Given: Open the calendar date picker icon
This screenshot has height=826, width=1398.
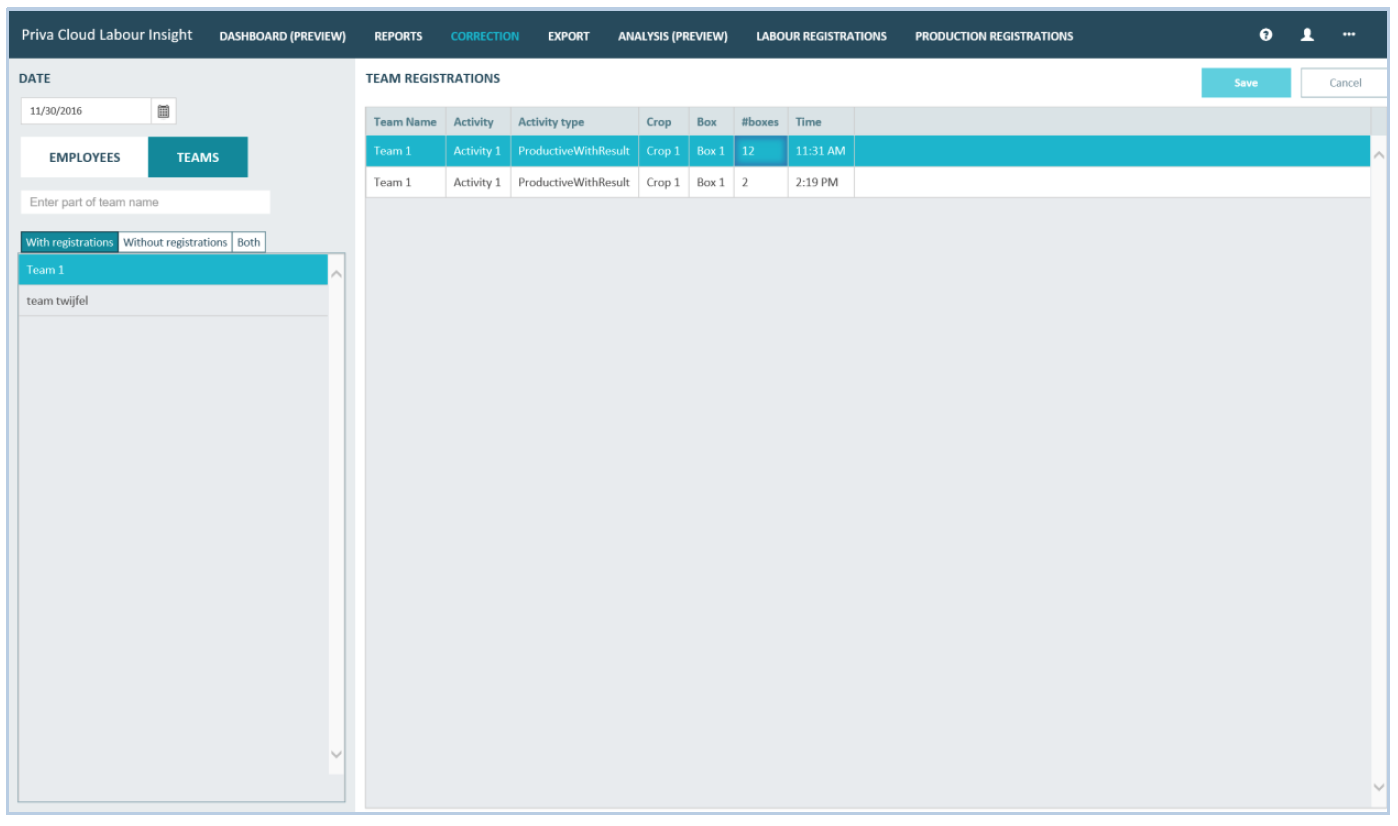Looking at the screenshot, I should [x=164, y=111].
